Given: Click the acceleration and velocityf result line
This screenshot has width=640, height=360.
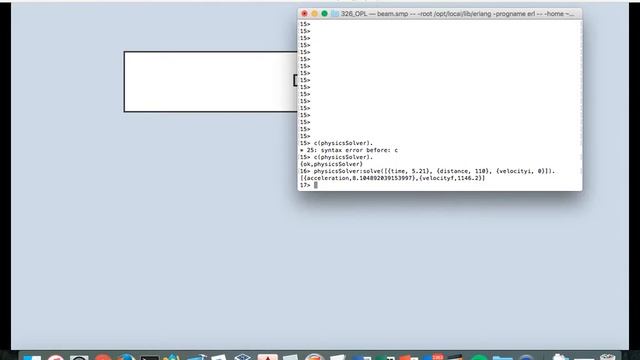Looking at the screenshot, I should click(x=393, y=178).
